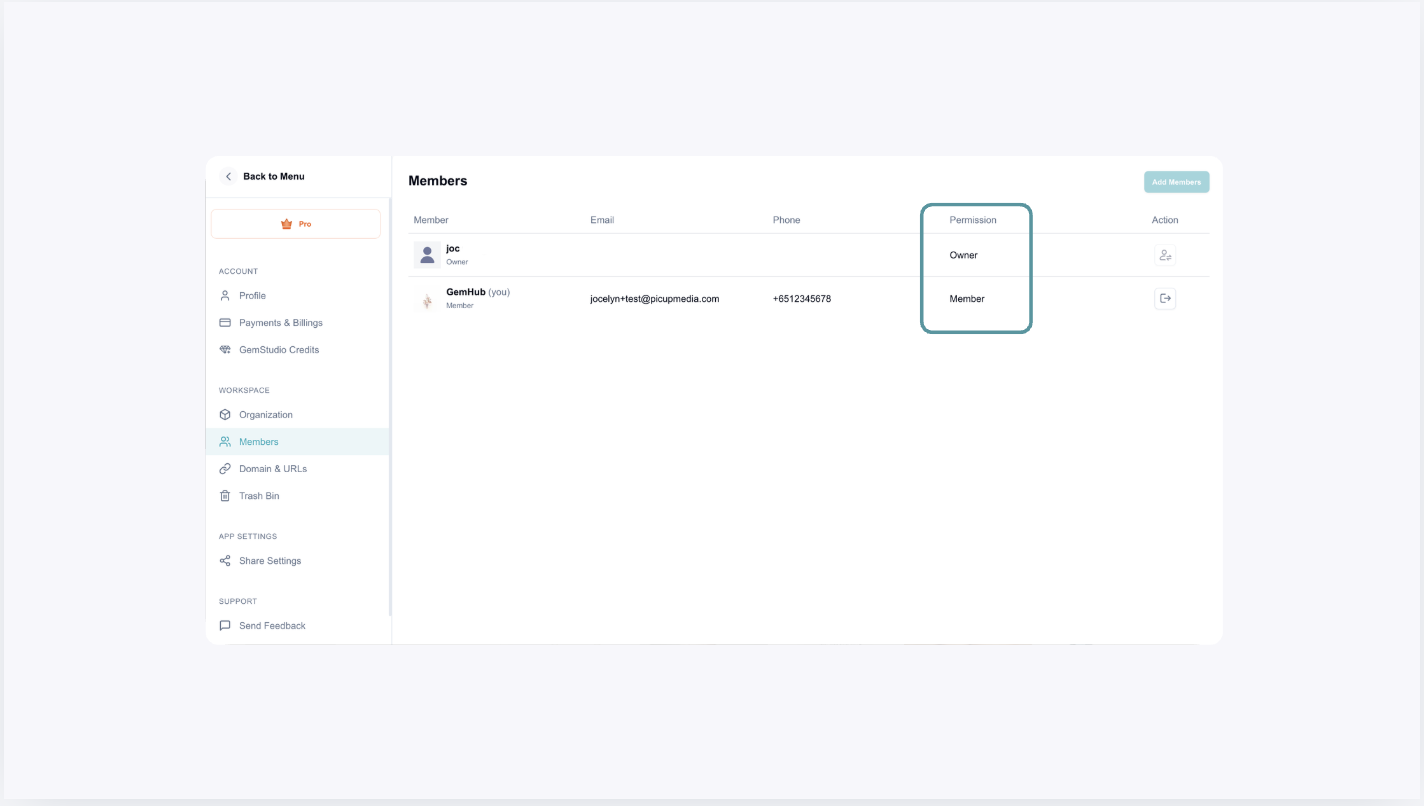Image resolution: width=1424 pixels, height=806 pixels.
Task: Click the Add Members button
Action: [1177, 182]
